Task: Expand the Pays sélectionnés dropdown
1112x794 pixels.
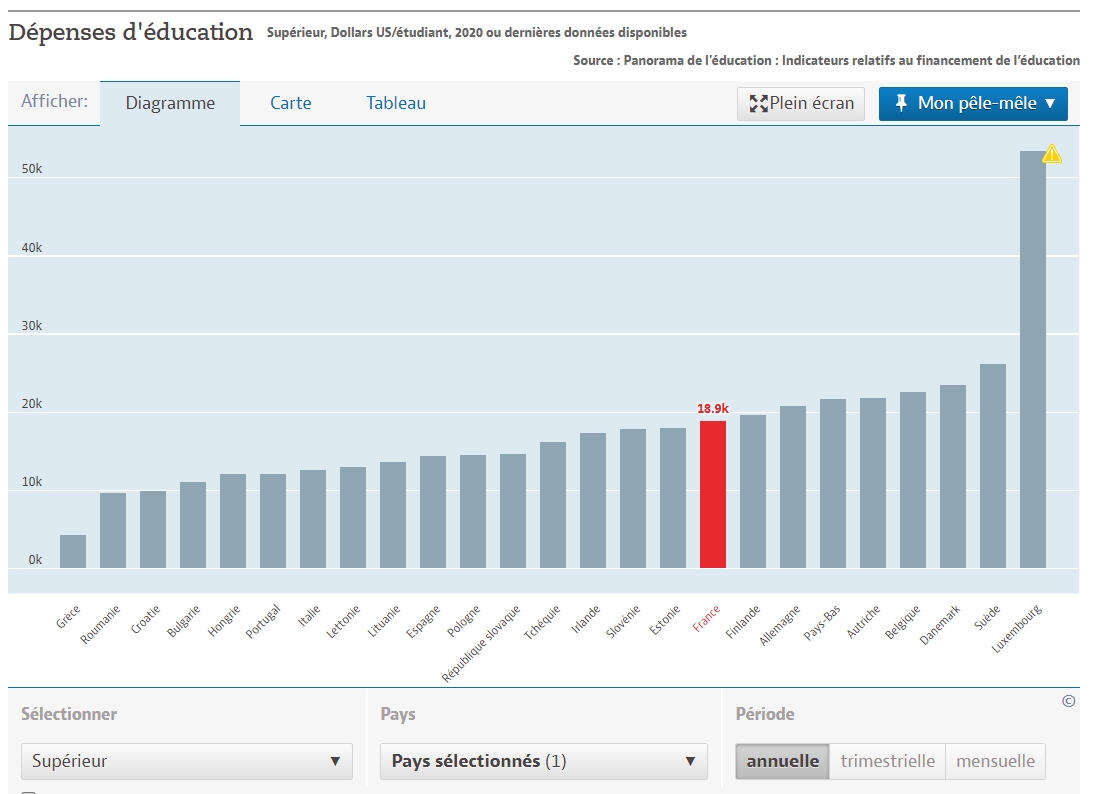Action: point(543,761)
